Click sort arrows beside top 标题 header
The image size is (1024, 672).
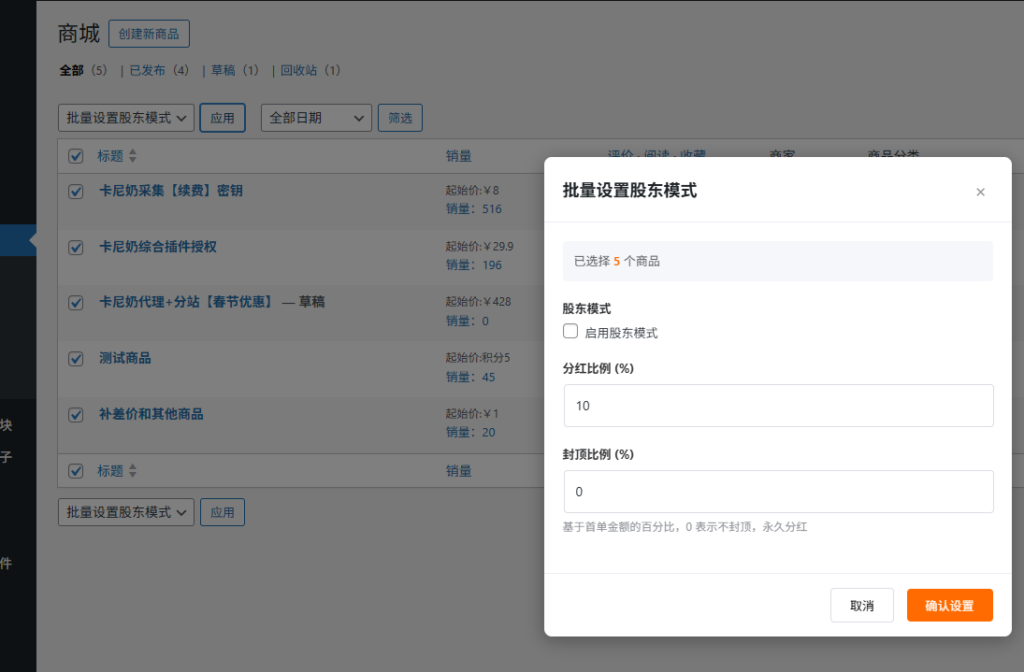click(x=133, y=156)
